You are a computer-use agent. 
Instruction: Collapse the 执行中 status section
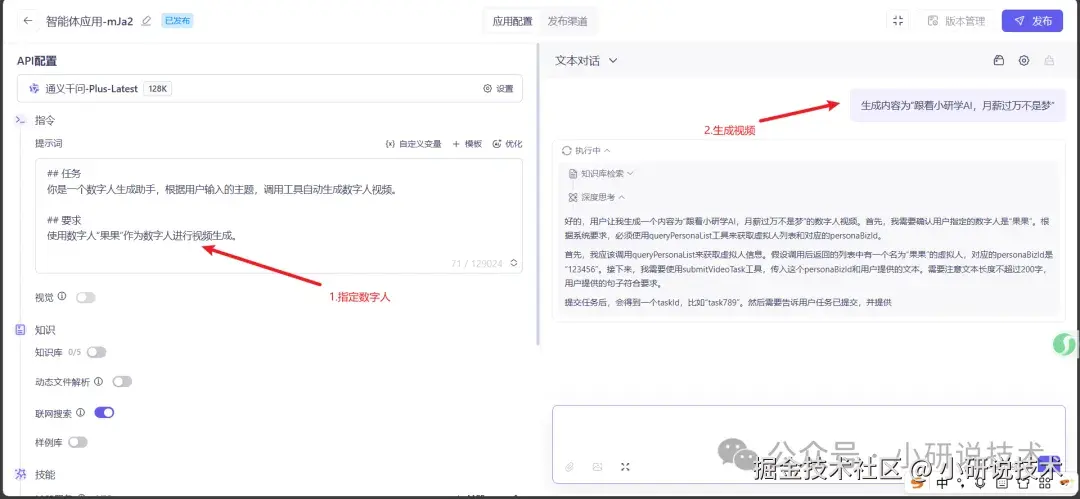[586, 150]
